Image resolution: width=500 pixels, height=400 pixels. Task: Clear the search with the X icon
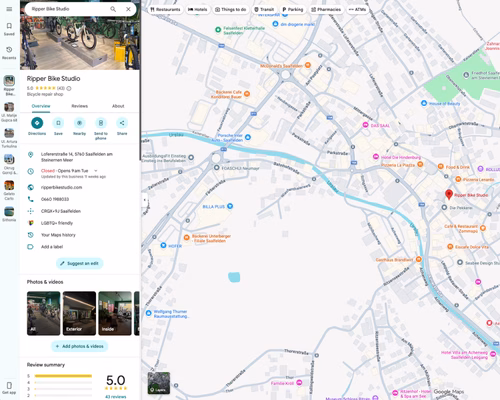(128, 9)
